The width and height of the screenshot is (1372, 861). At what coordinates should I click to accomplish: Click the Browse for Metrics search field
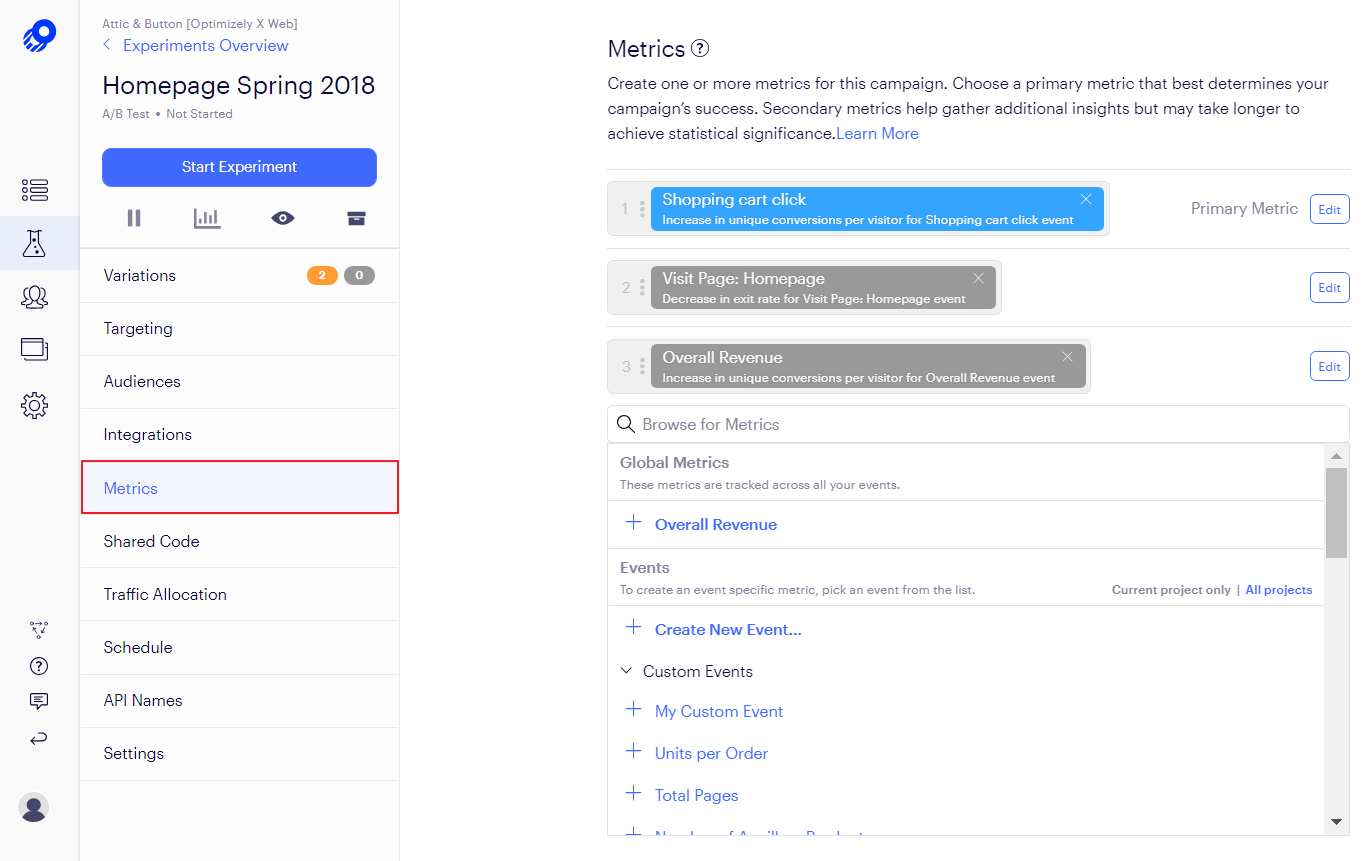(x=978, y=424)
